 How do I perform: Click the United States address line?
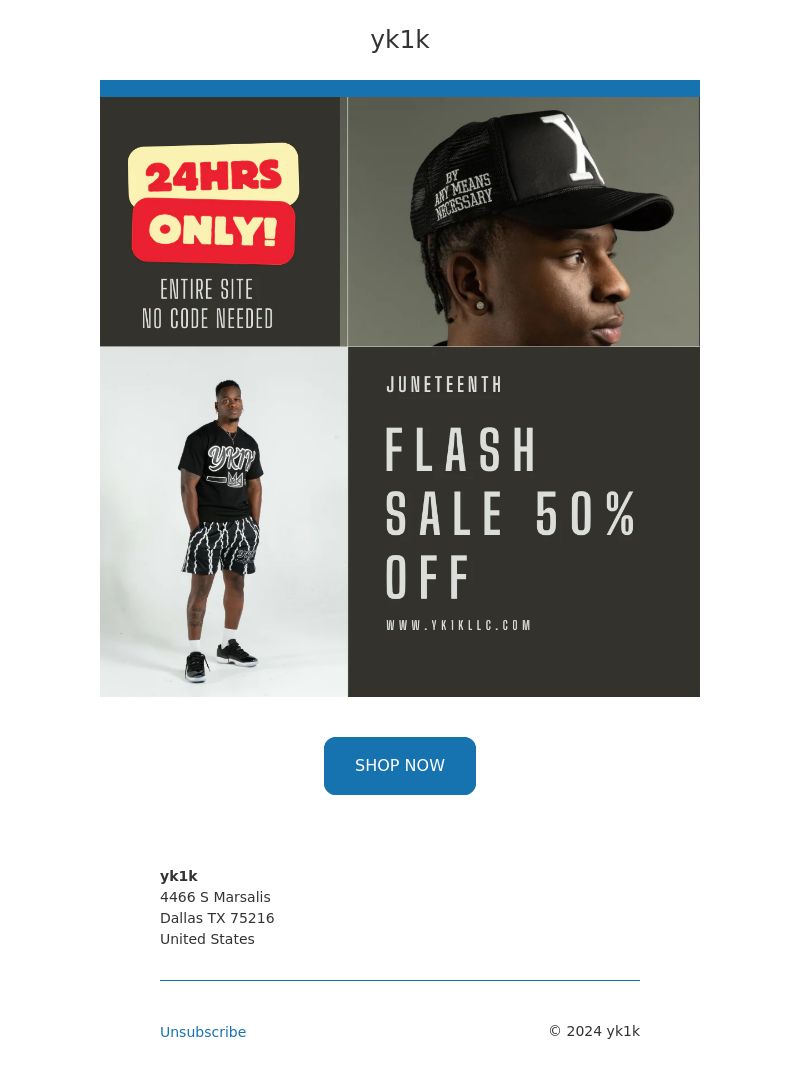[x=208, y=939]
